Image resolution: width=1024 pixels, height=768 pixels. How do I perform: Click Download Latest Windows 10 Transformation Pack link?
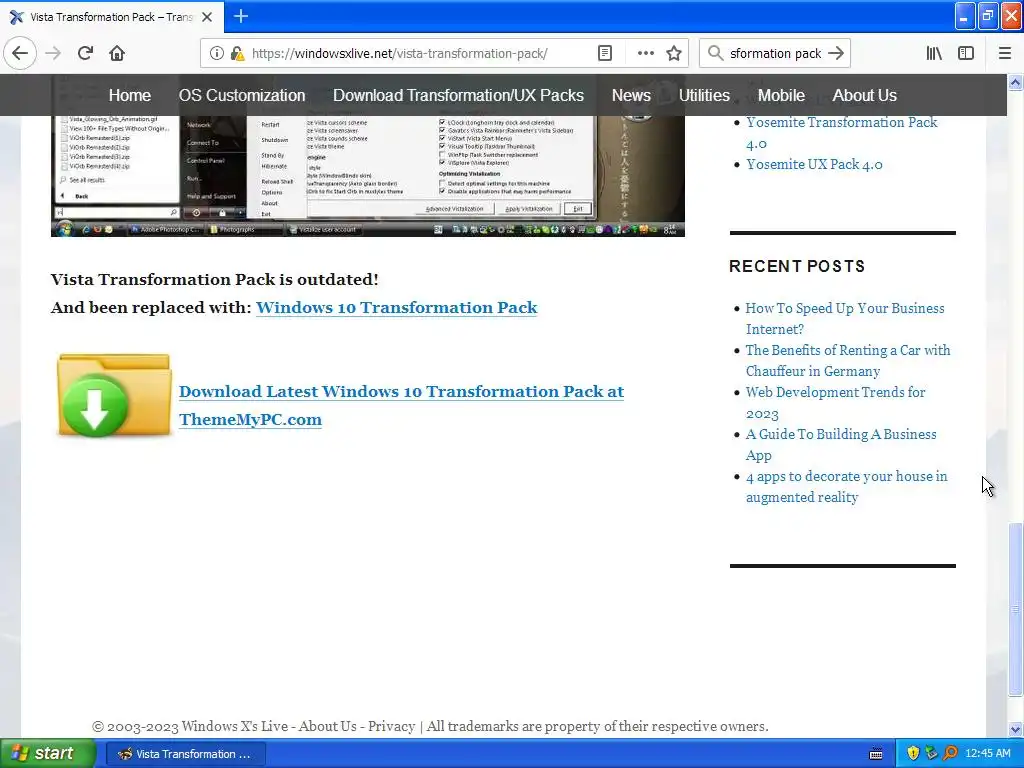[x=401, y=405]
